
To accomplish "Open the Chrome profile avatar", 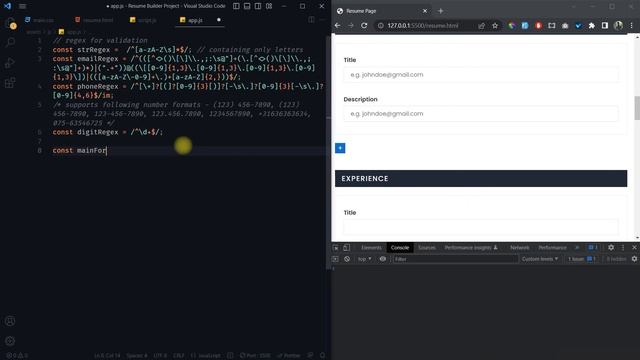I will tap(618, 25).
